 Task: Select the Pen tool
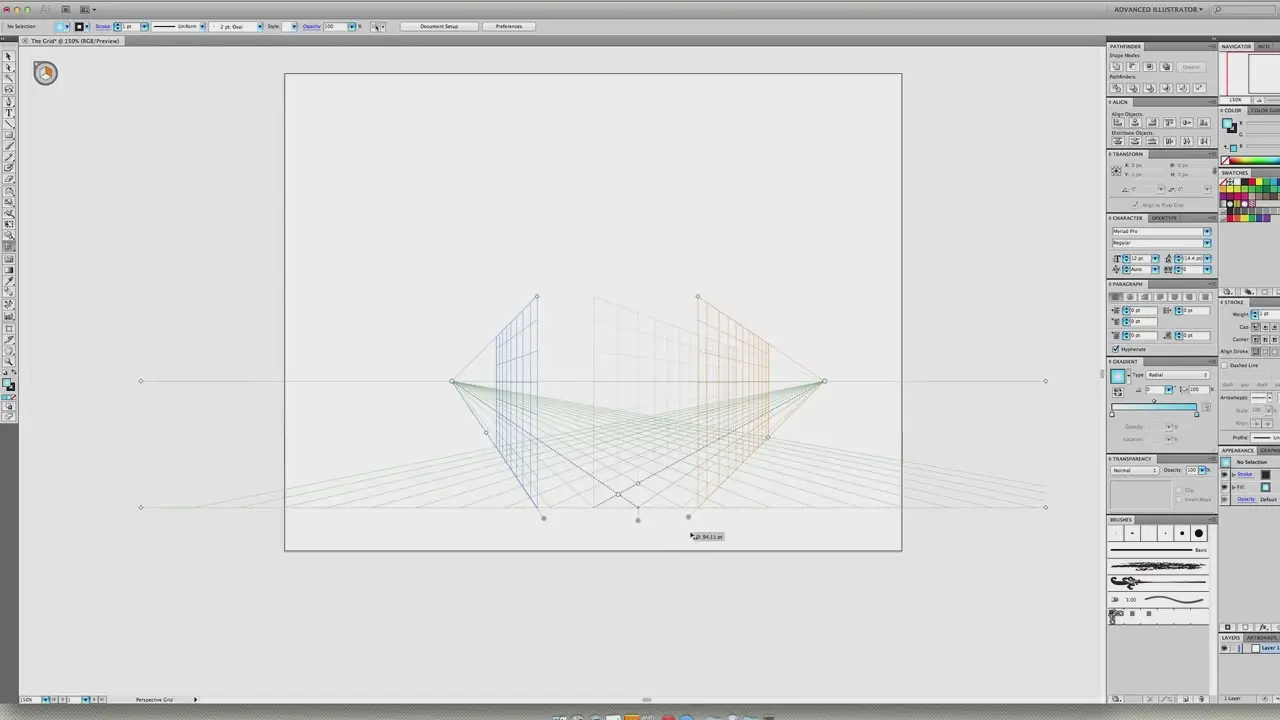coord(9,101)
